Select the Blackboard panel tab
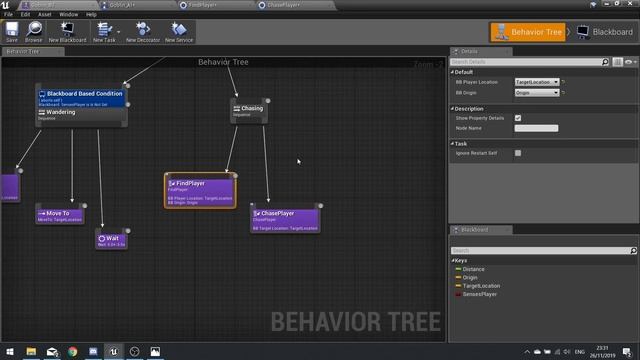Viewport: 640px width, 360px height. pyautogui.click(x=481, y=230)
